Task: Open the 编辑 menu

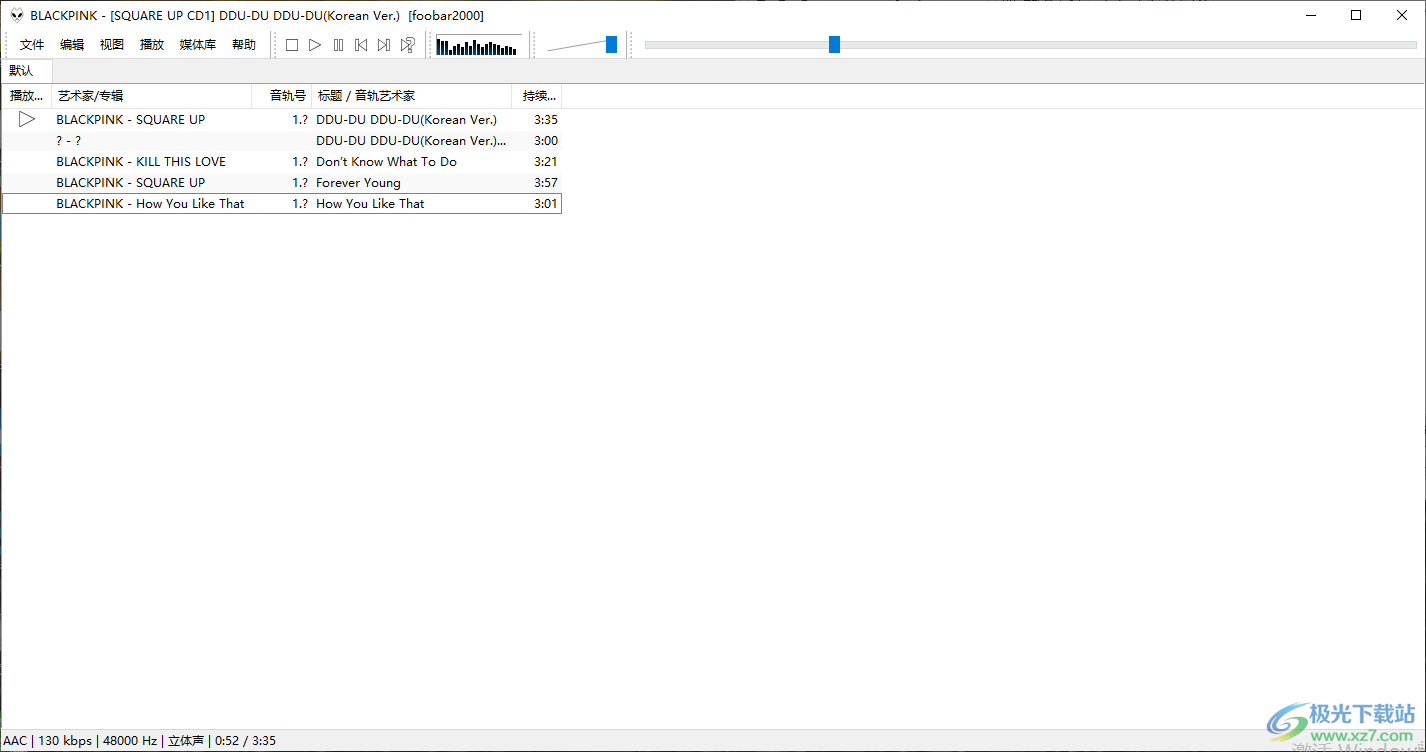Action: click(72, 45)
